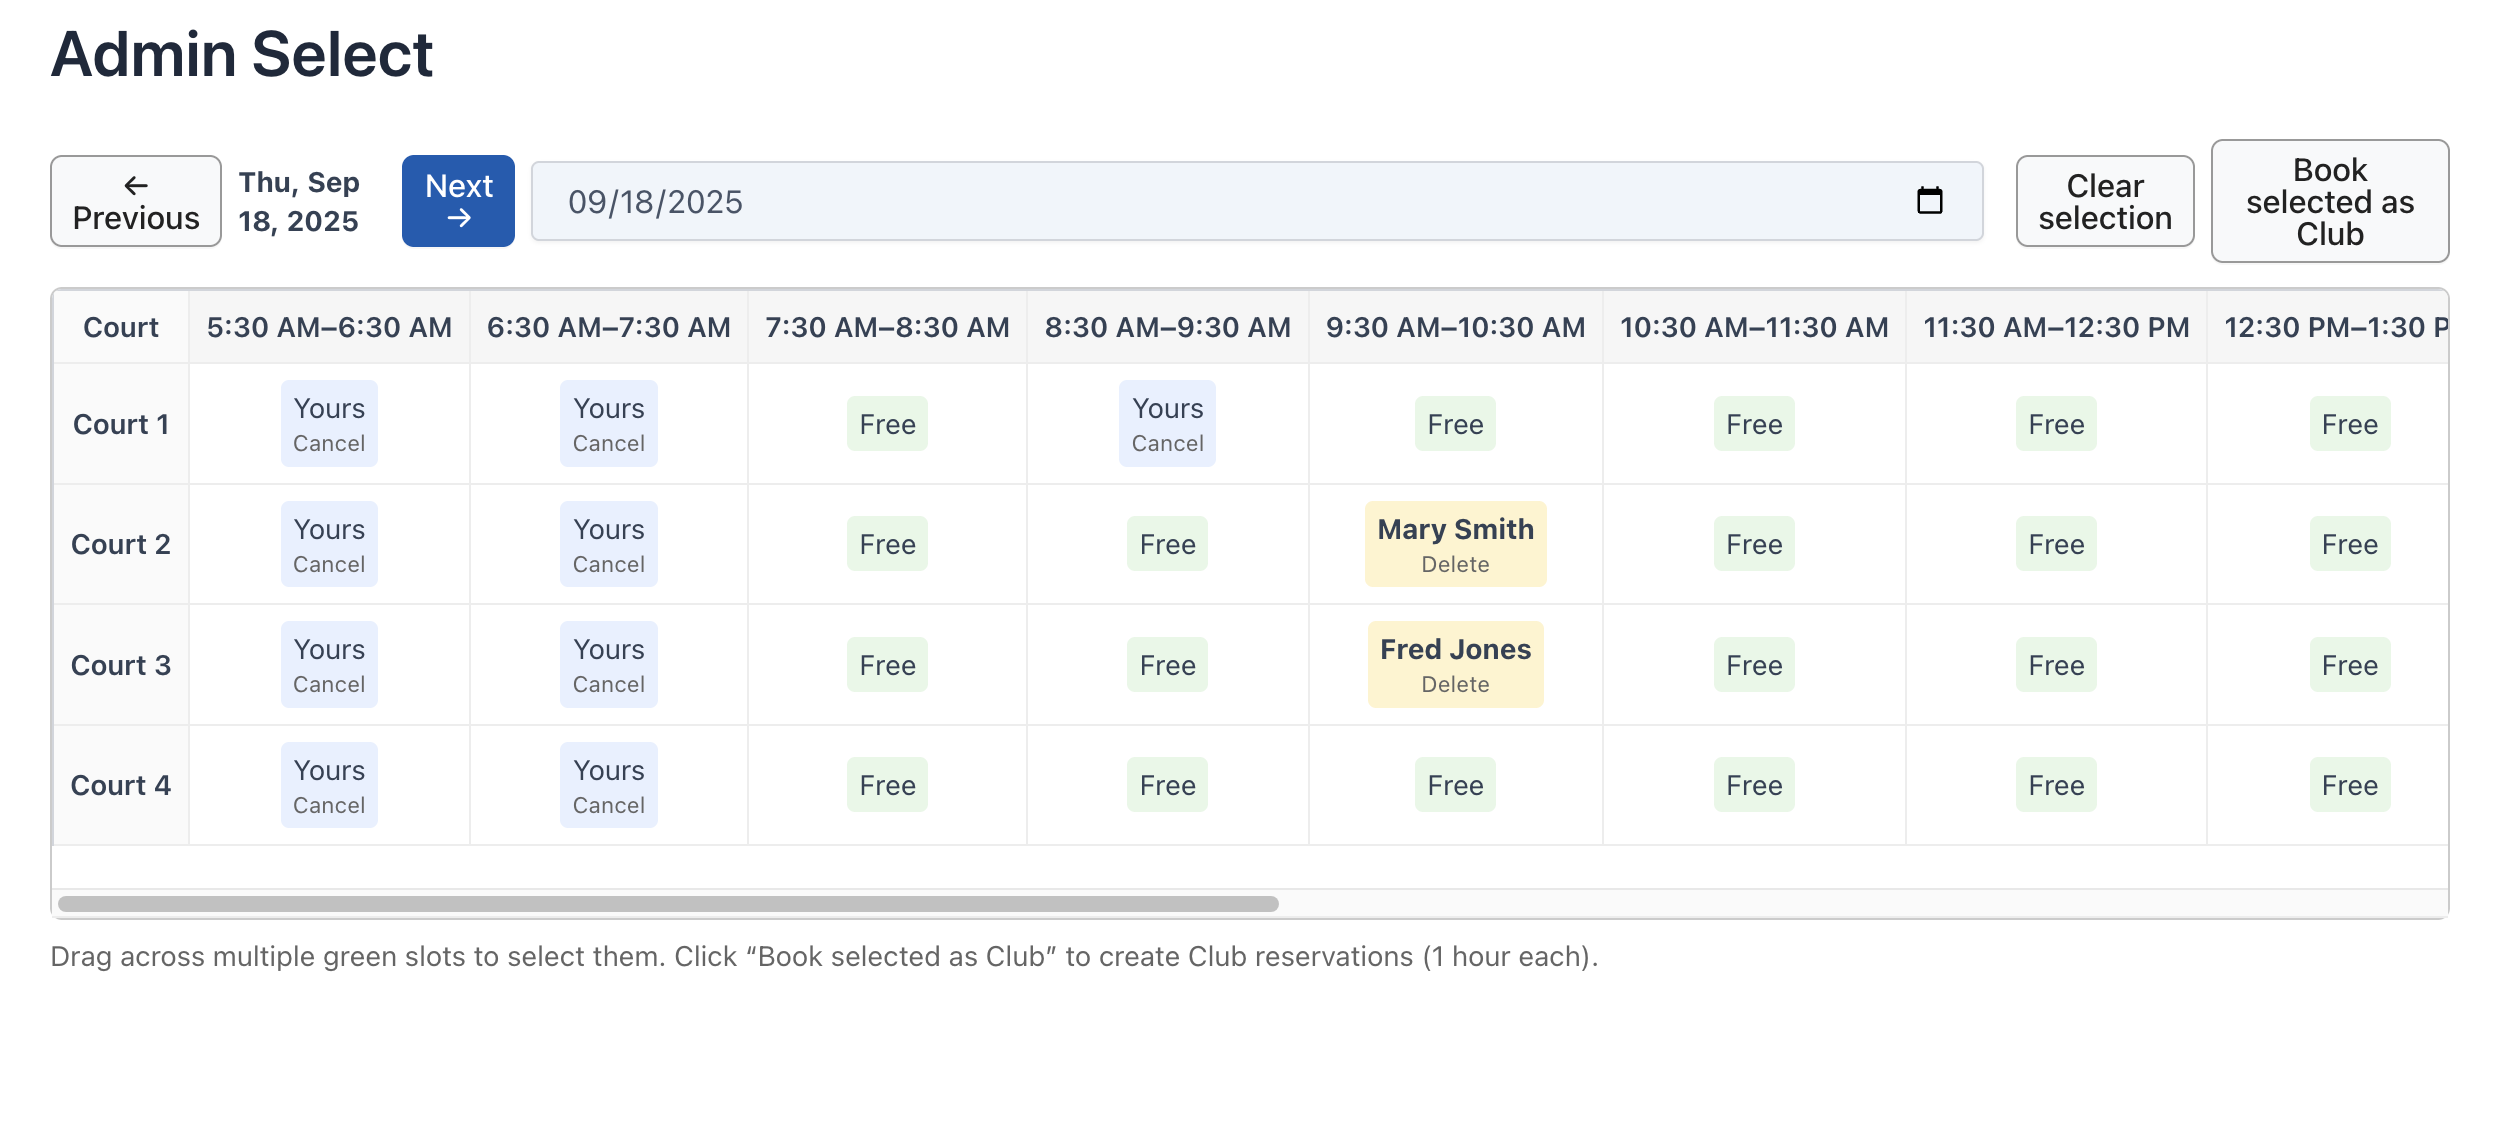Screen dimensions: 2498x1126
Task: Click Book selected as Club
Action: [2329, 200]
